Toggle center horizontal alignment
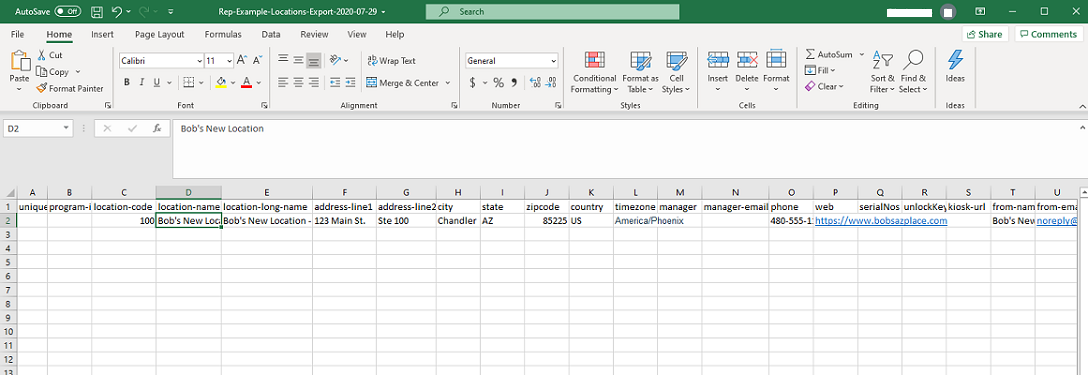1088x375 pixels. [298, 83]
